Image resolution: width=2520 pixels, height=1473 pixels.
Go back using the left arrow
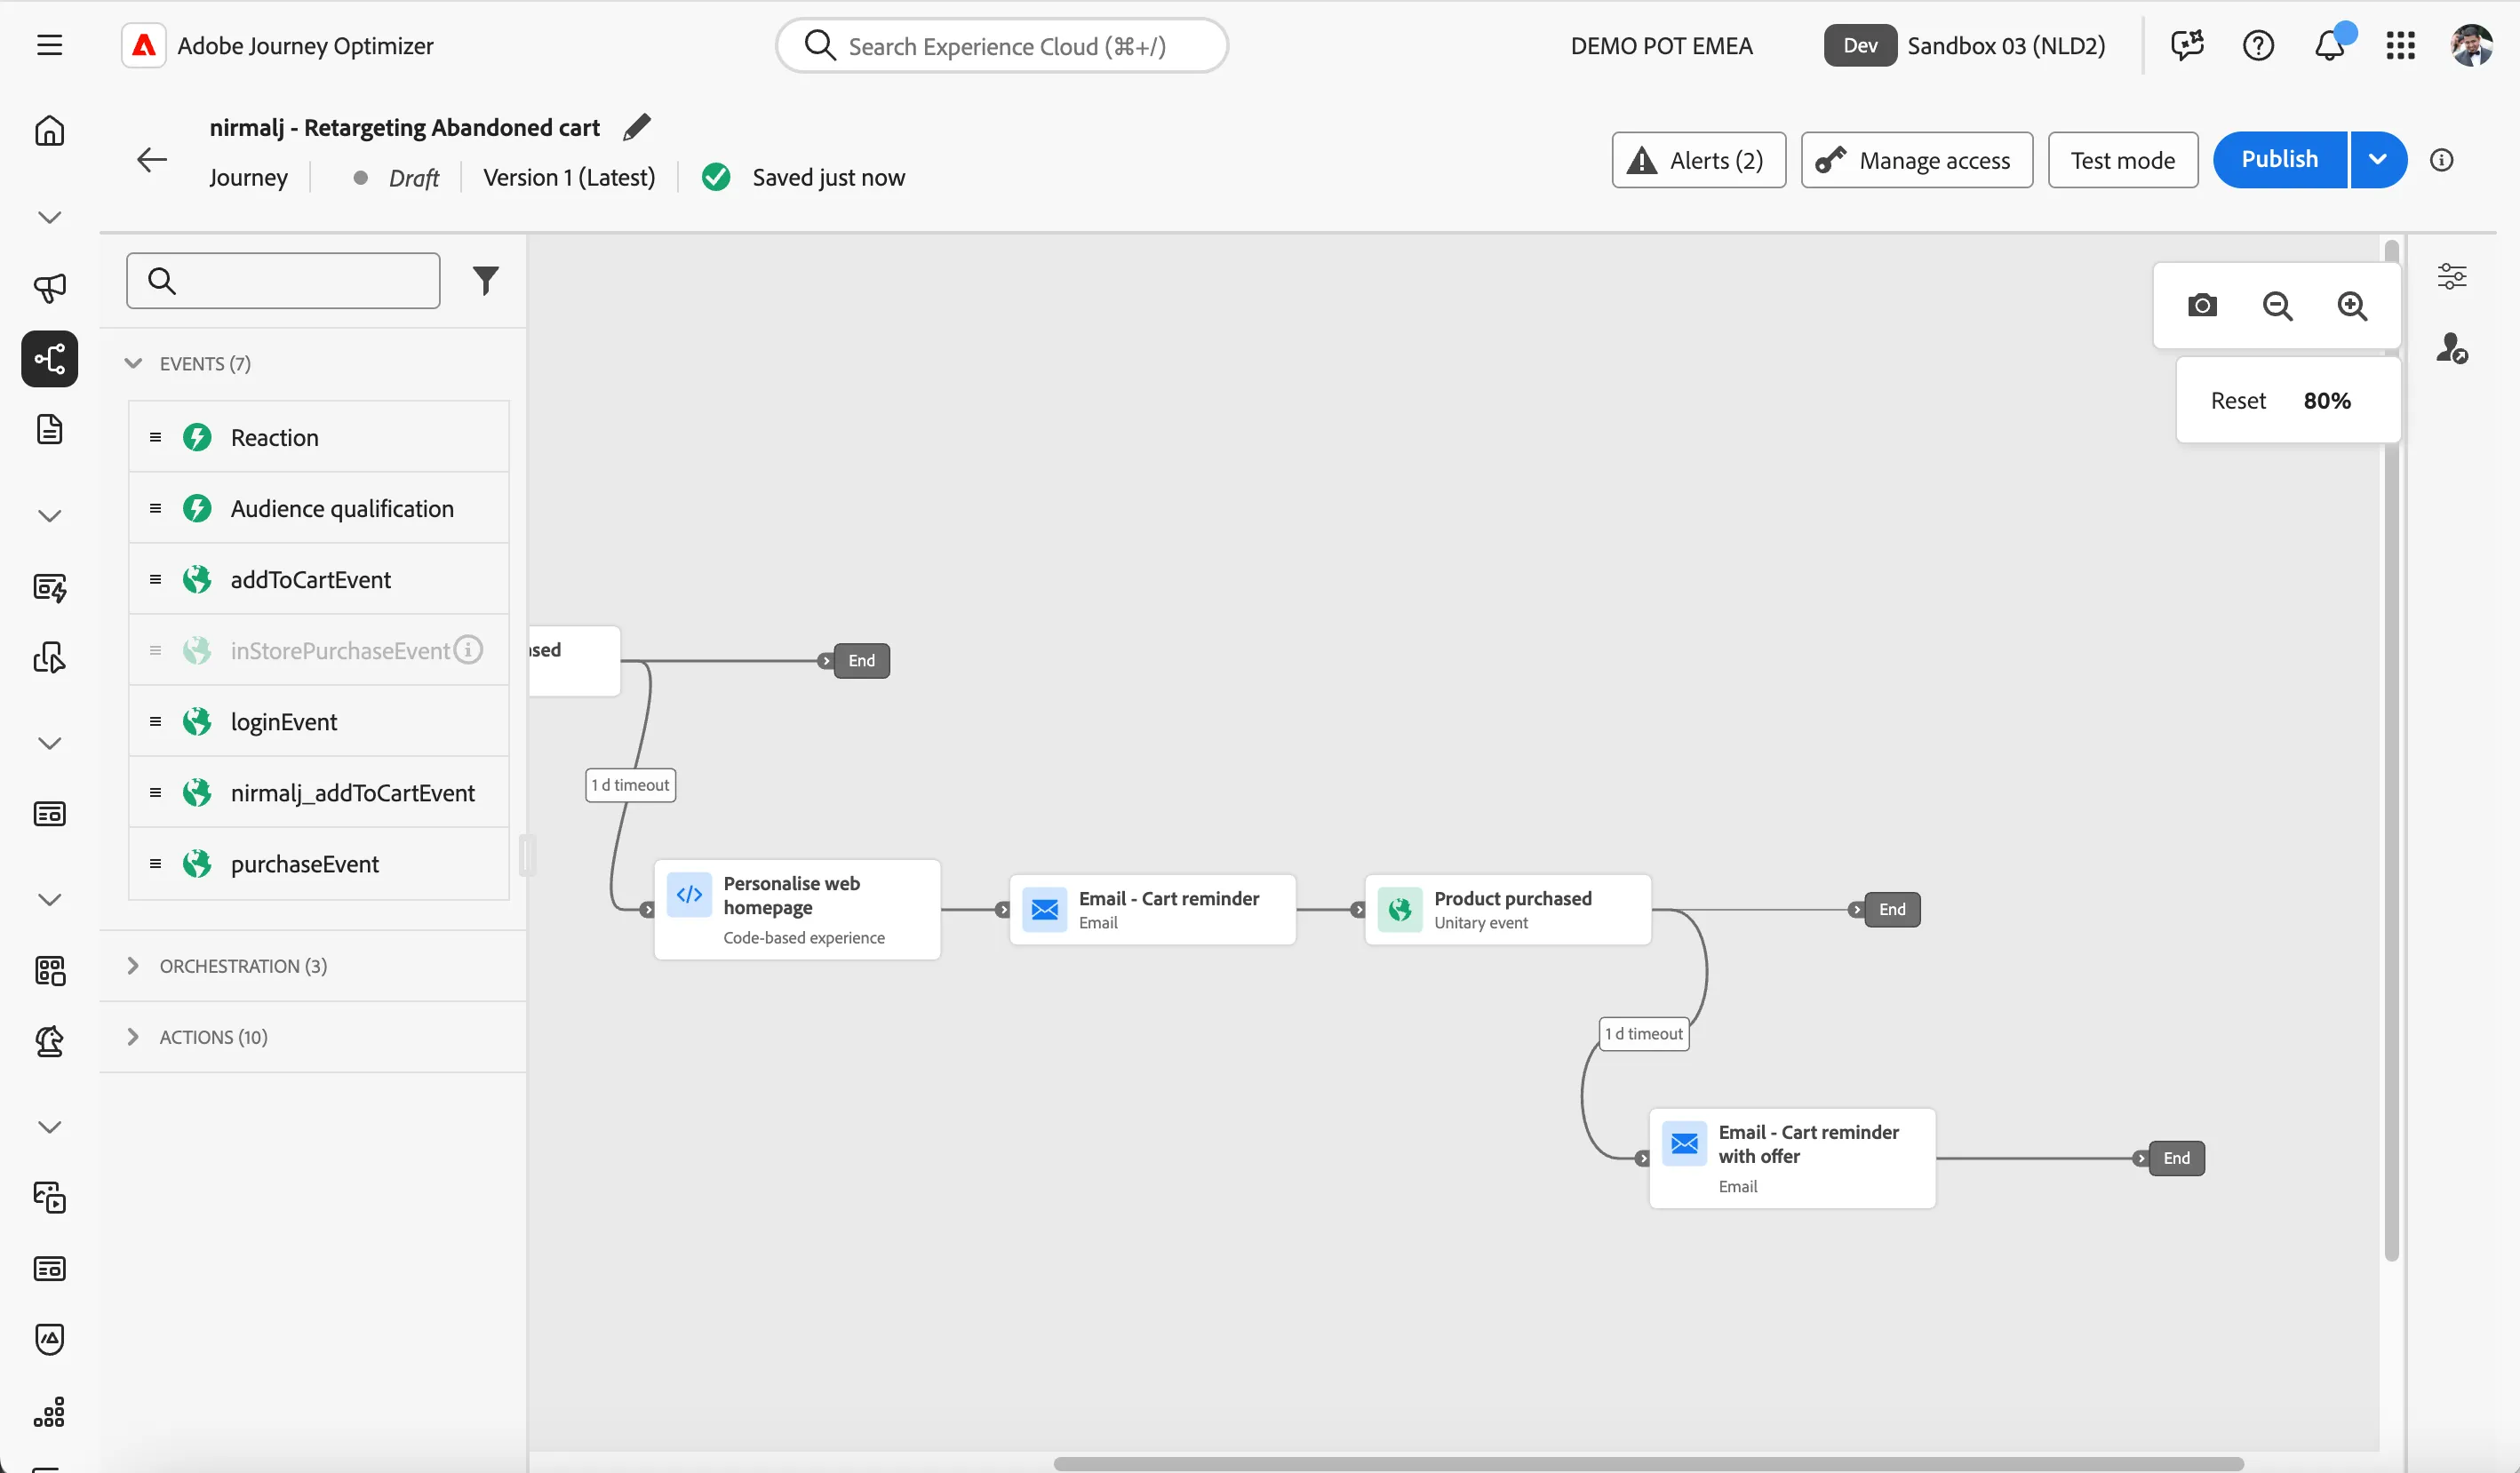(151, 159)
